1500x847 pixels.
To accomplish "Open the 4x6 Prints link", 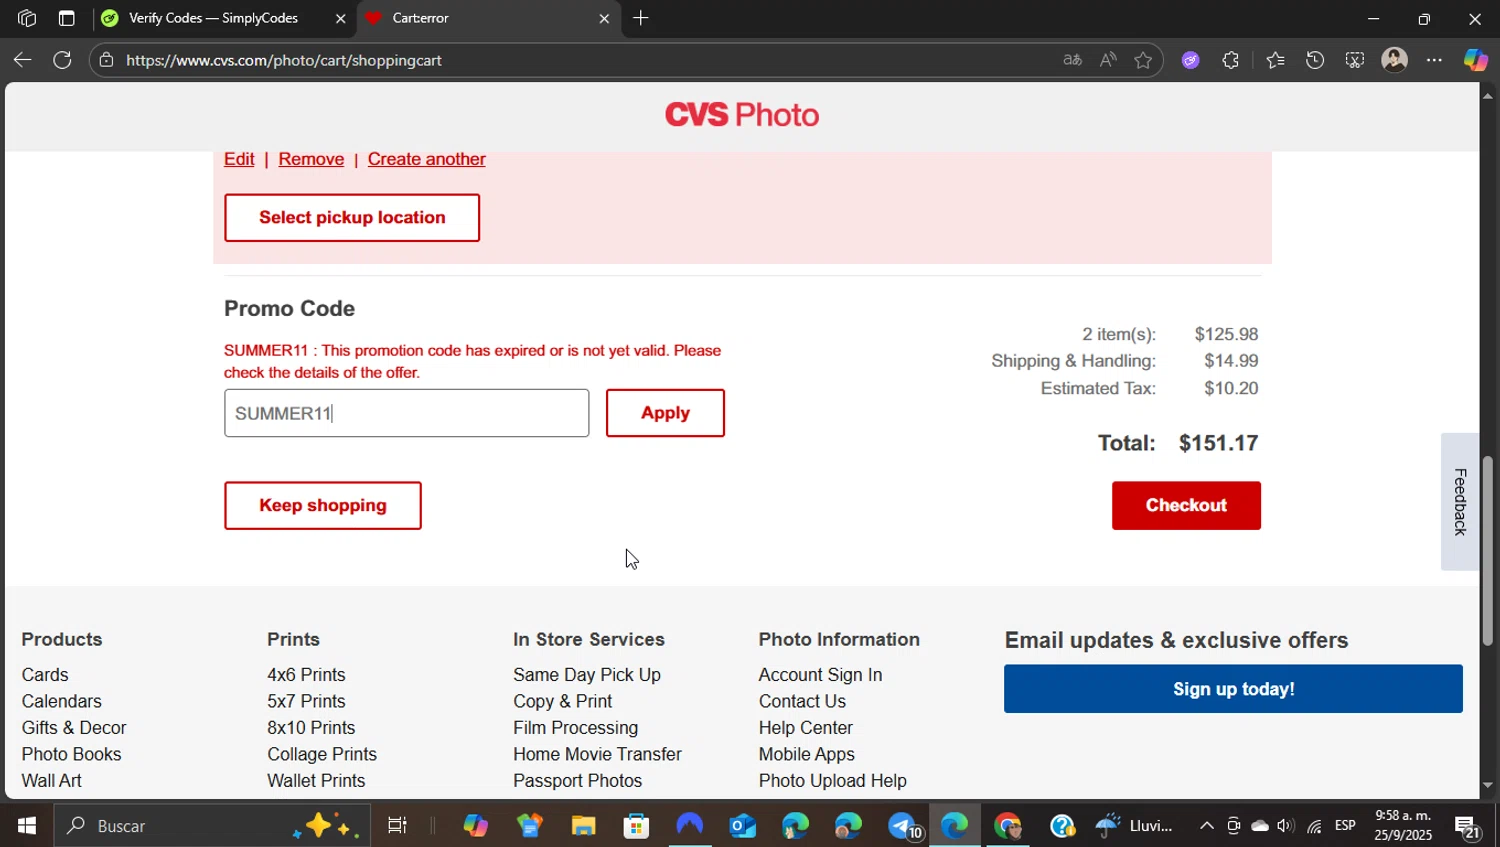I will pyautogui.click(x=306, y=675).
